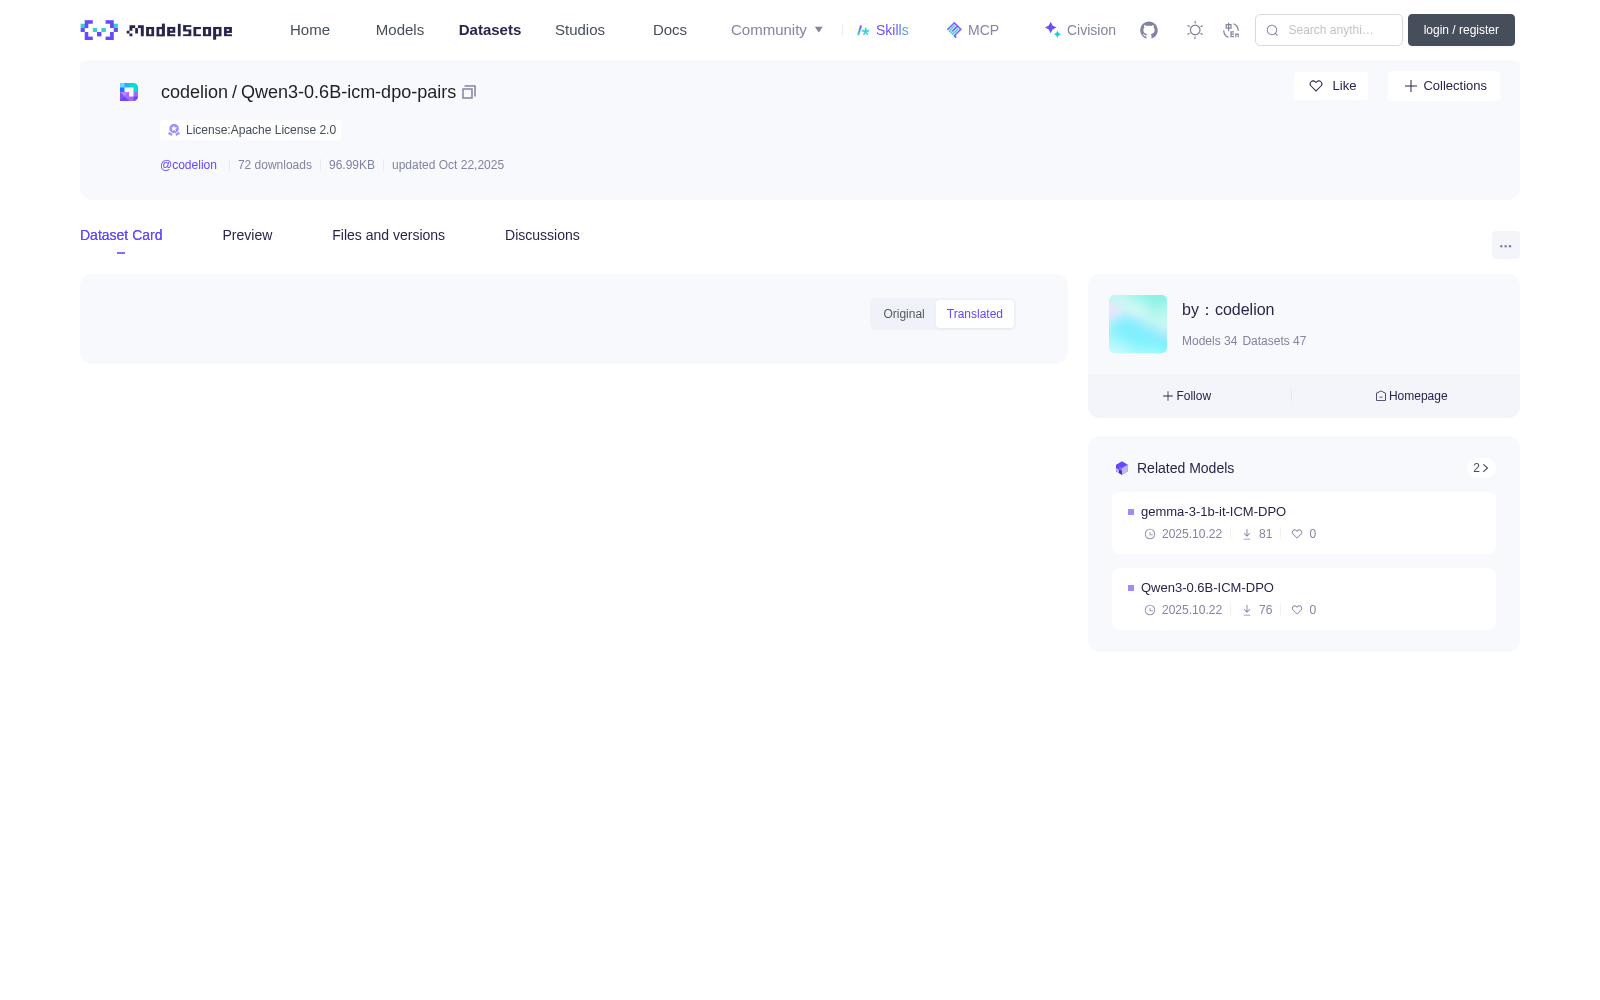Toggle the light/dark theme sun icon
This screenshot has height=1000, width=1600.
pos(1195,30)
